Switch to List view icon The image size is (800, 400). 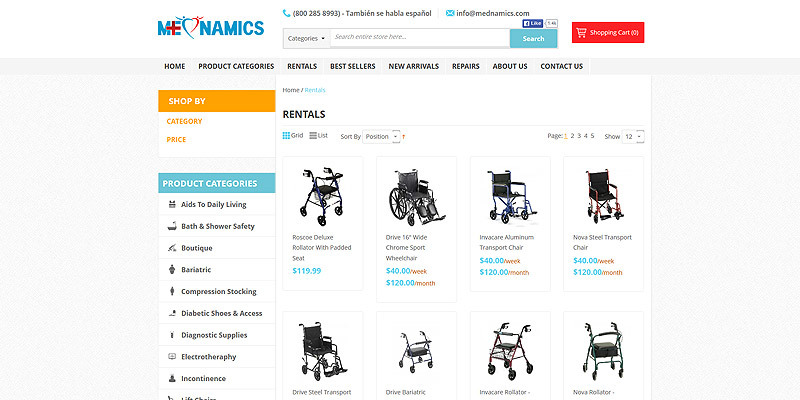tap(313, 136)
